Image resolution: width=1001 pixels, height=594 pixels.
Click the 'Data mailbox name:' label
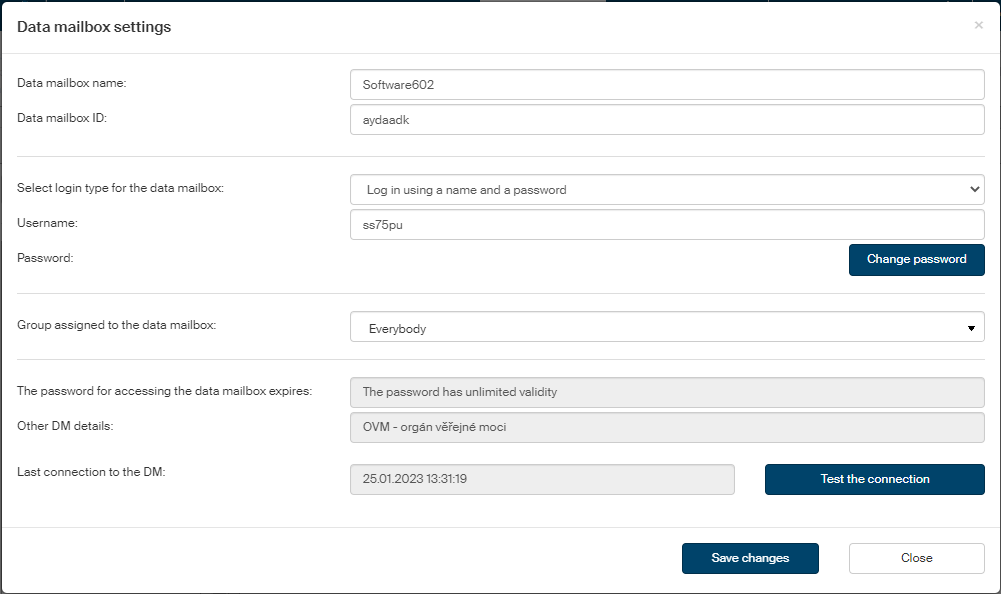point(78,83)
